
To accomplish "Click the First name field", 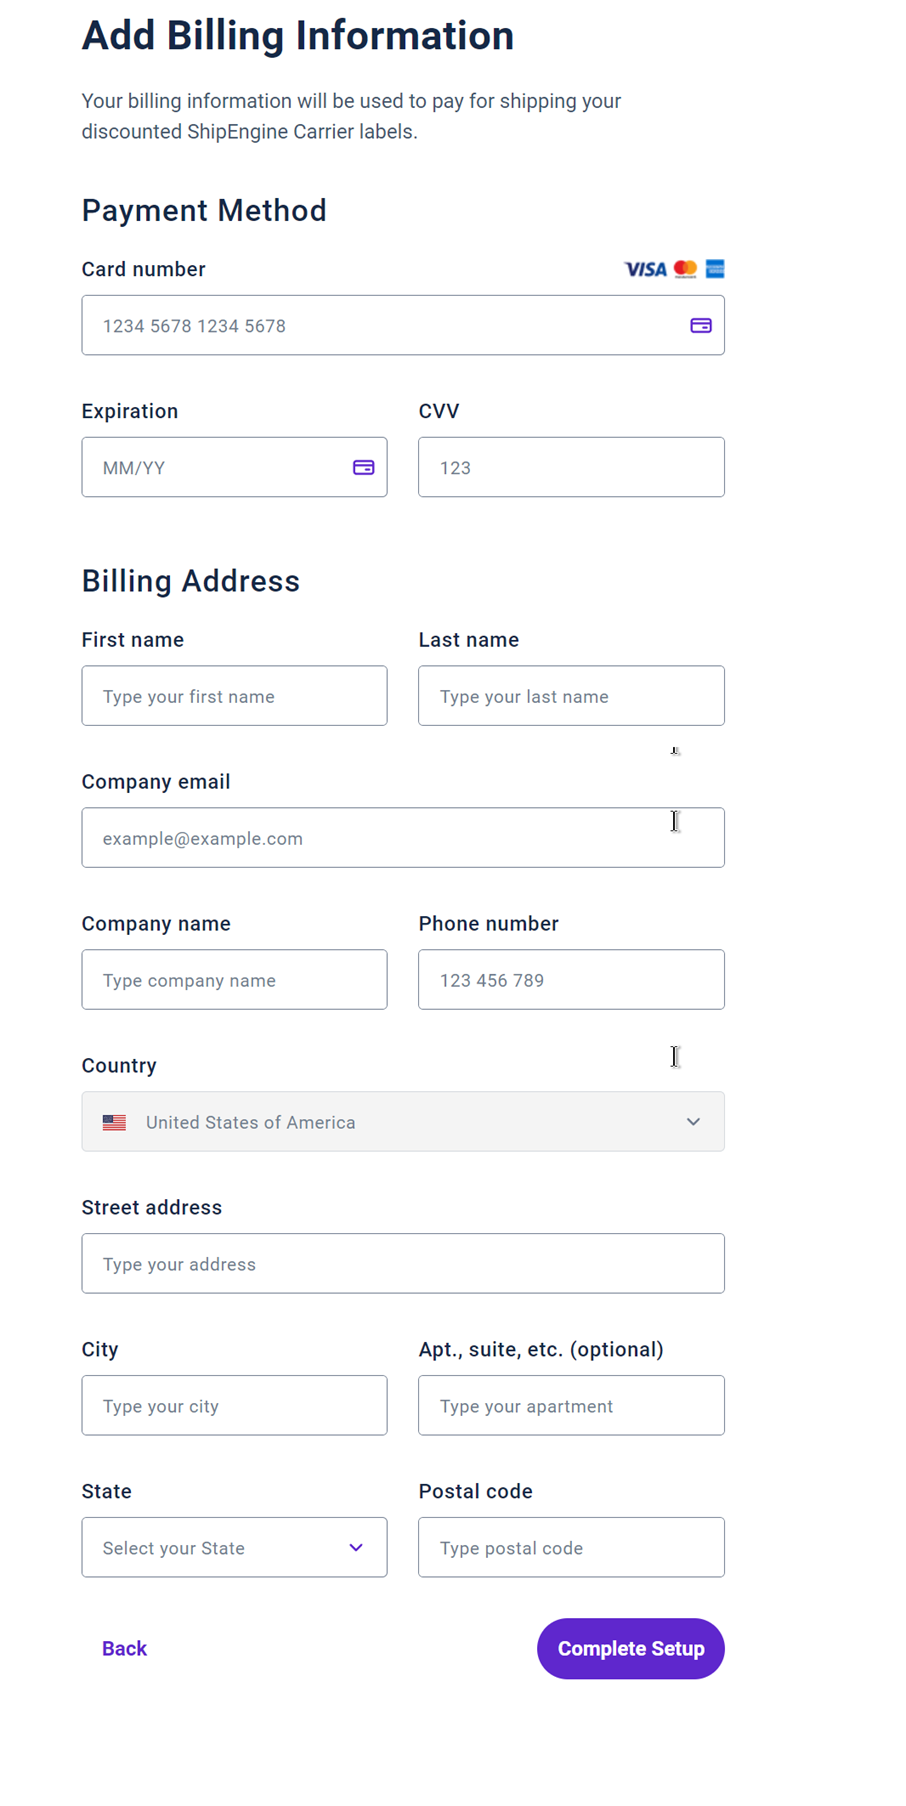I will (234, 696).
